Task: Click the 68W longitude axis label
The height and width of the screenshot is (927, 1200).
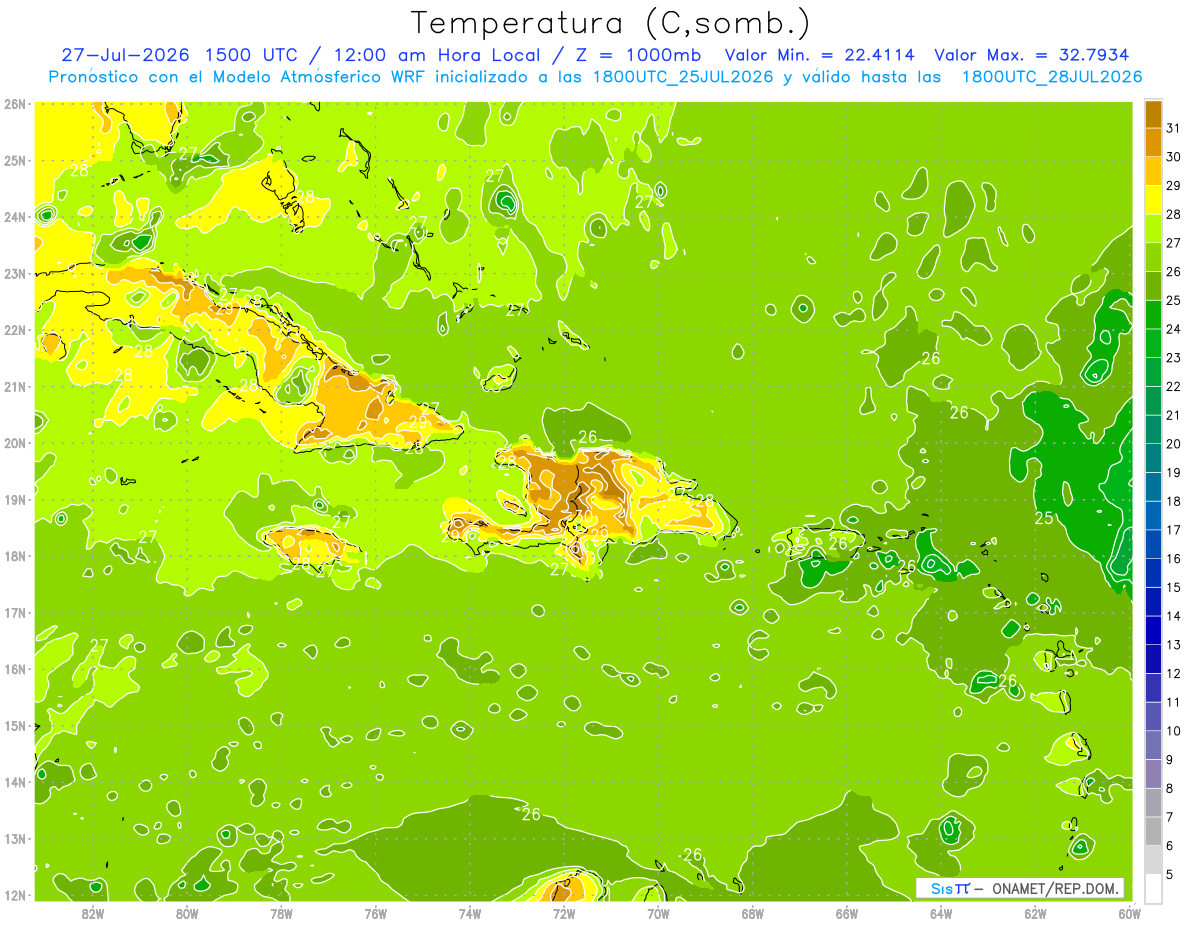Action: pos(753,913)
